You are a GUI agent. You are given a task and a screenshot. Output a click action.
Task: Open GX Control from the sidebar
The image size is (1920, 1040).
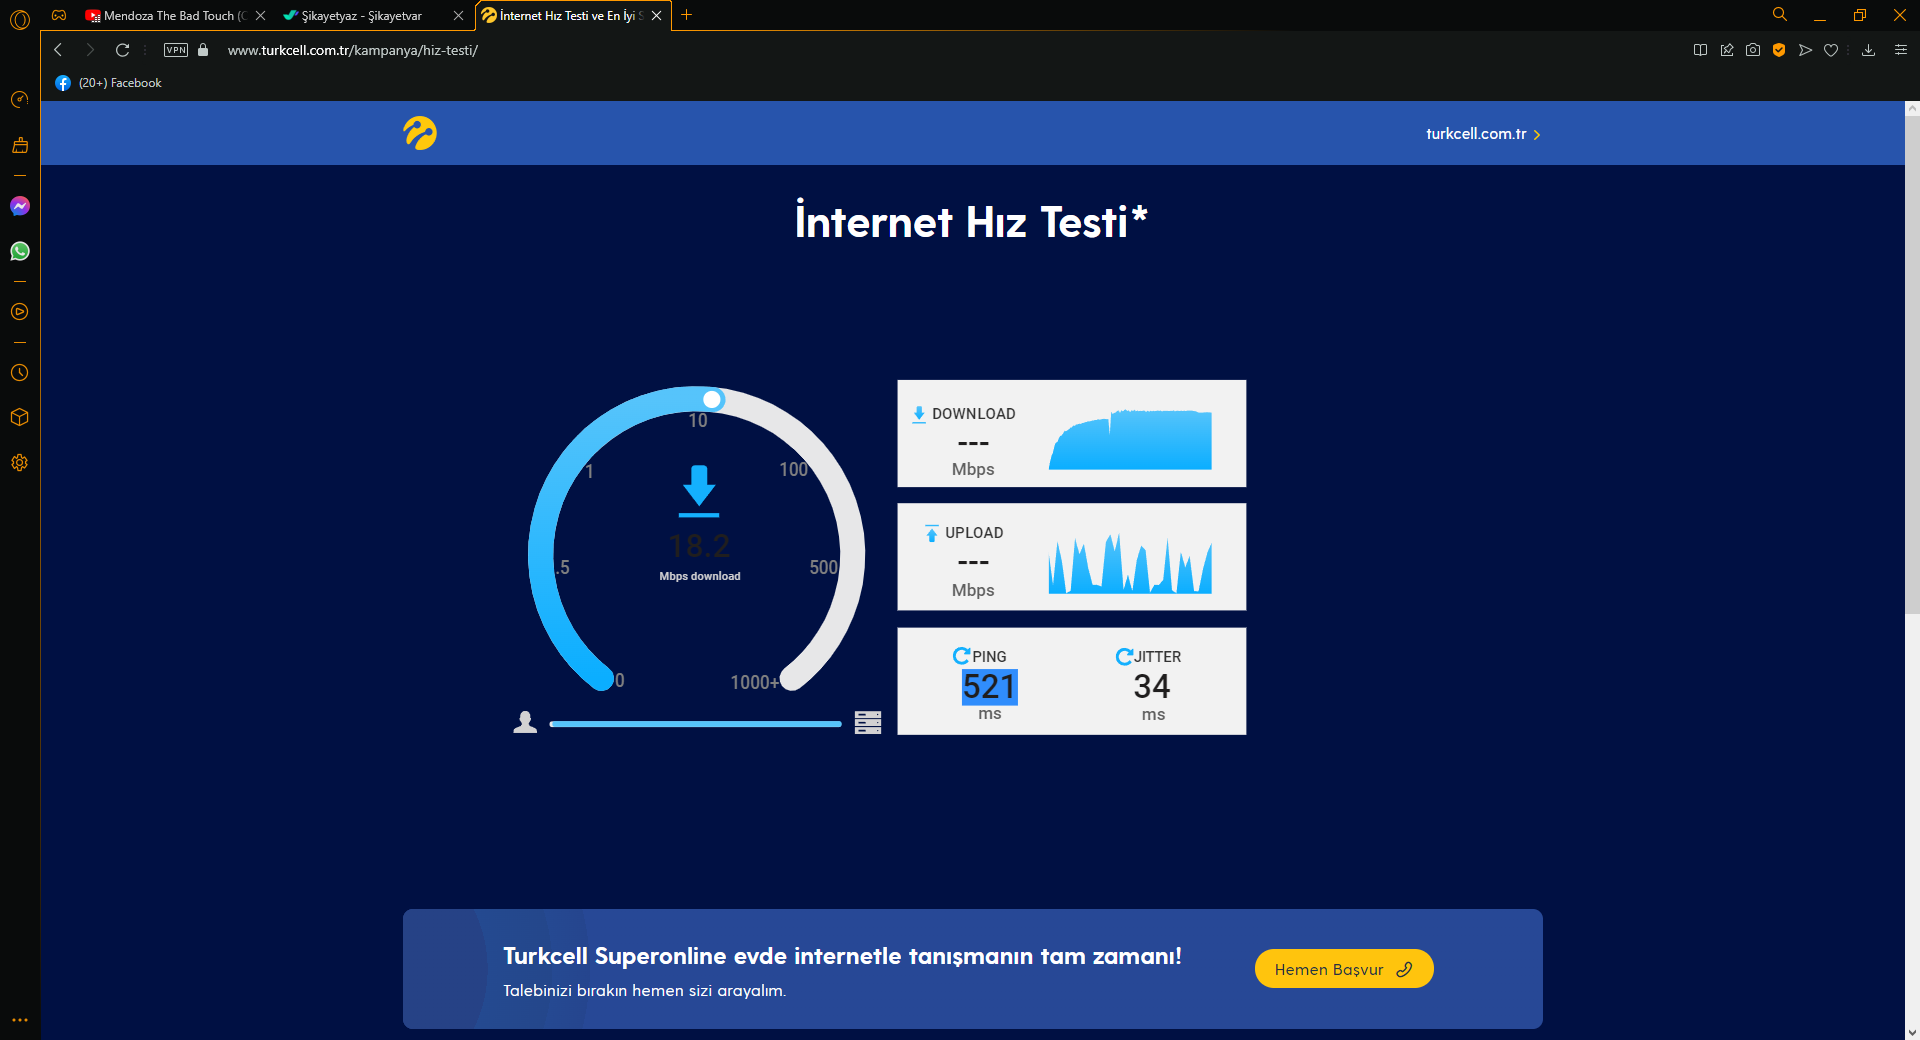pos(20,99)
